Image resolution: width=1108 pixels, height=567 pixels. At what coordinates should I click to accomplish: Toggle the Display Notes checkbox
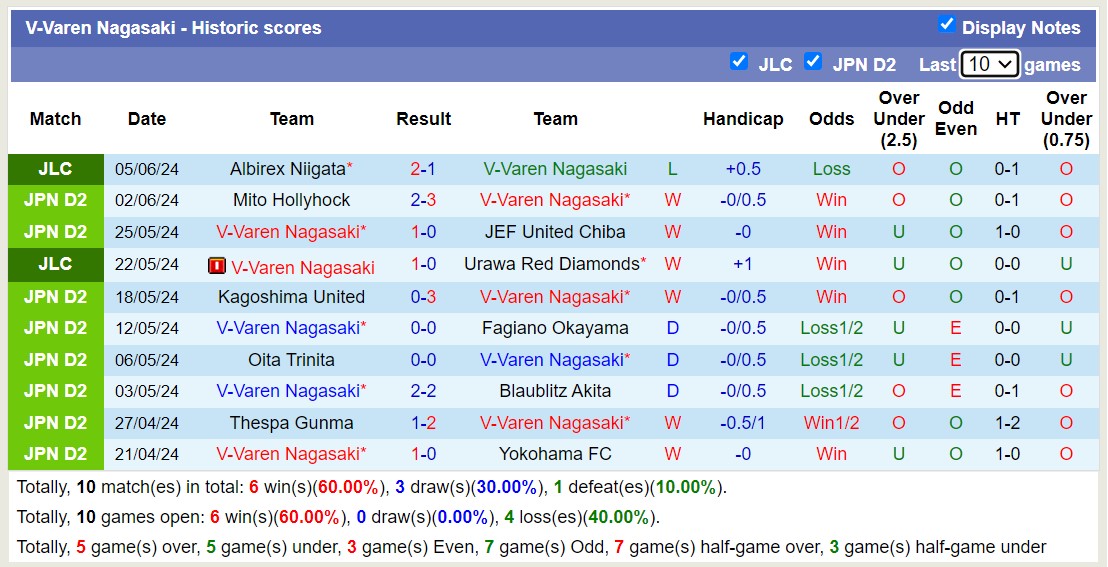pyautogui.click(x=946, y=24)
